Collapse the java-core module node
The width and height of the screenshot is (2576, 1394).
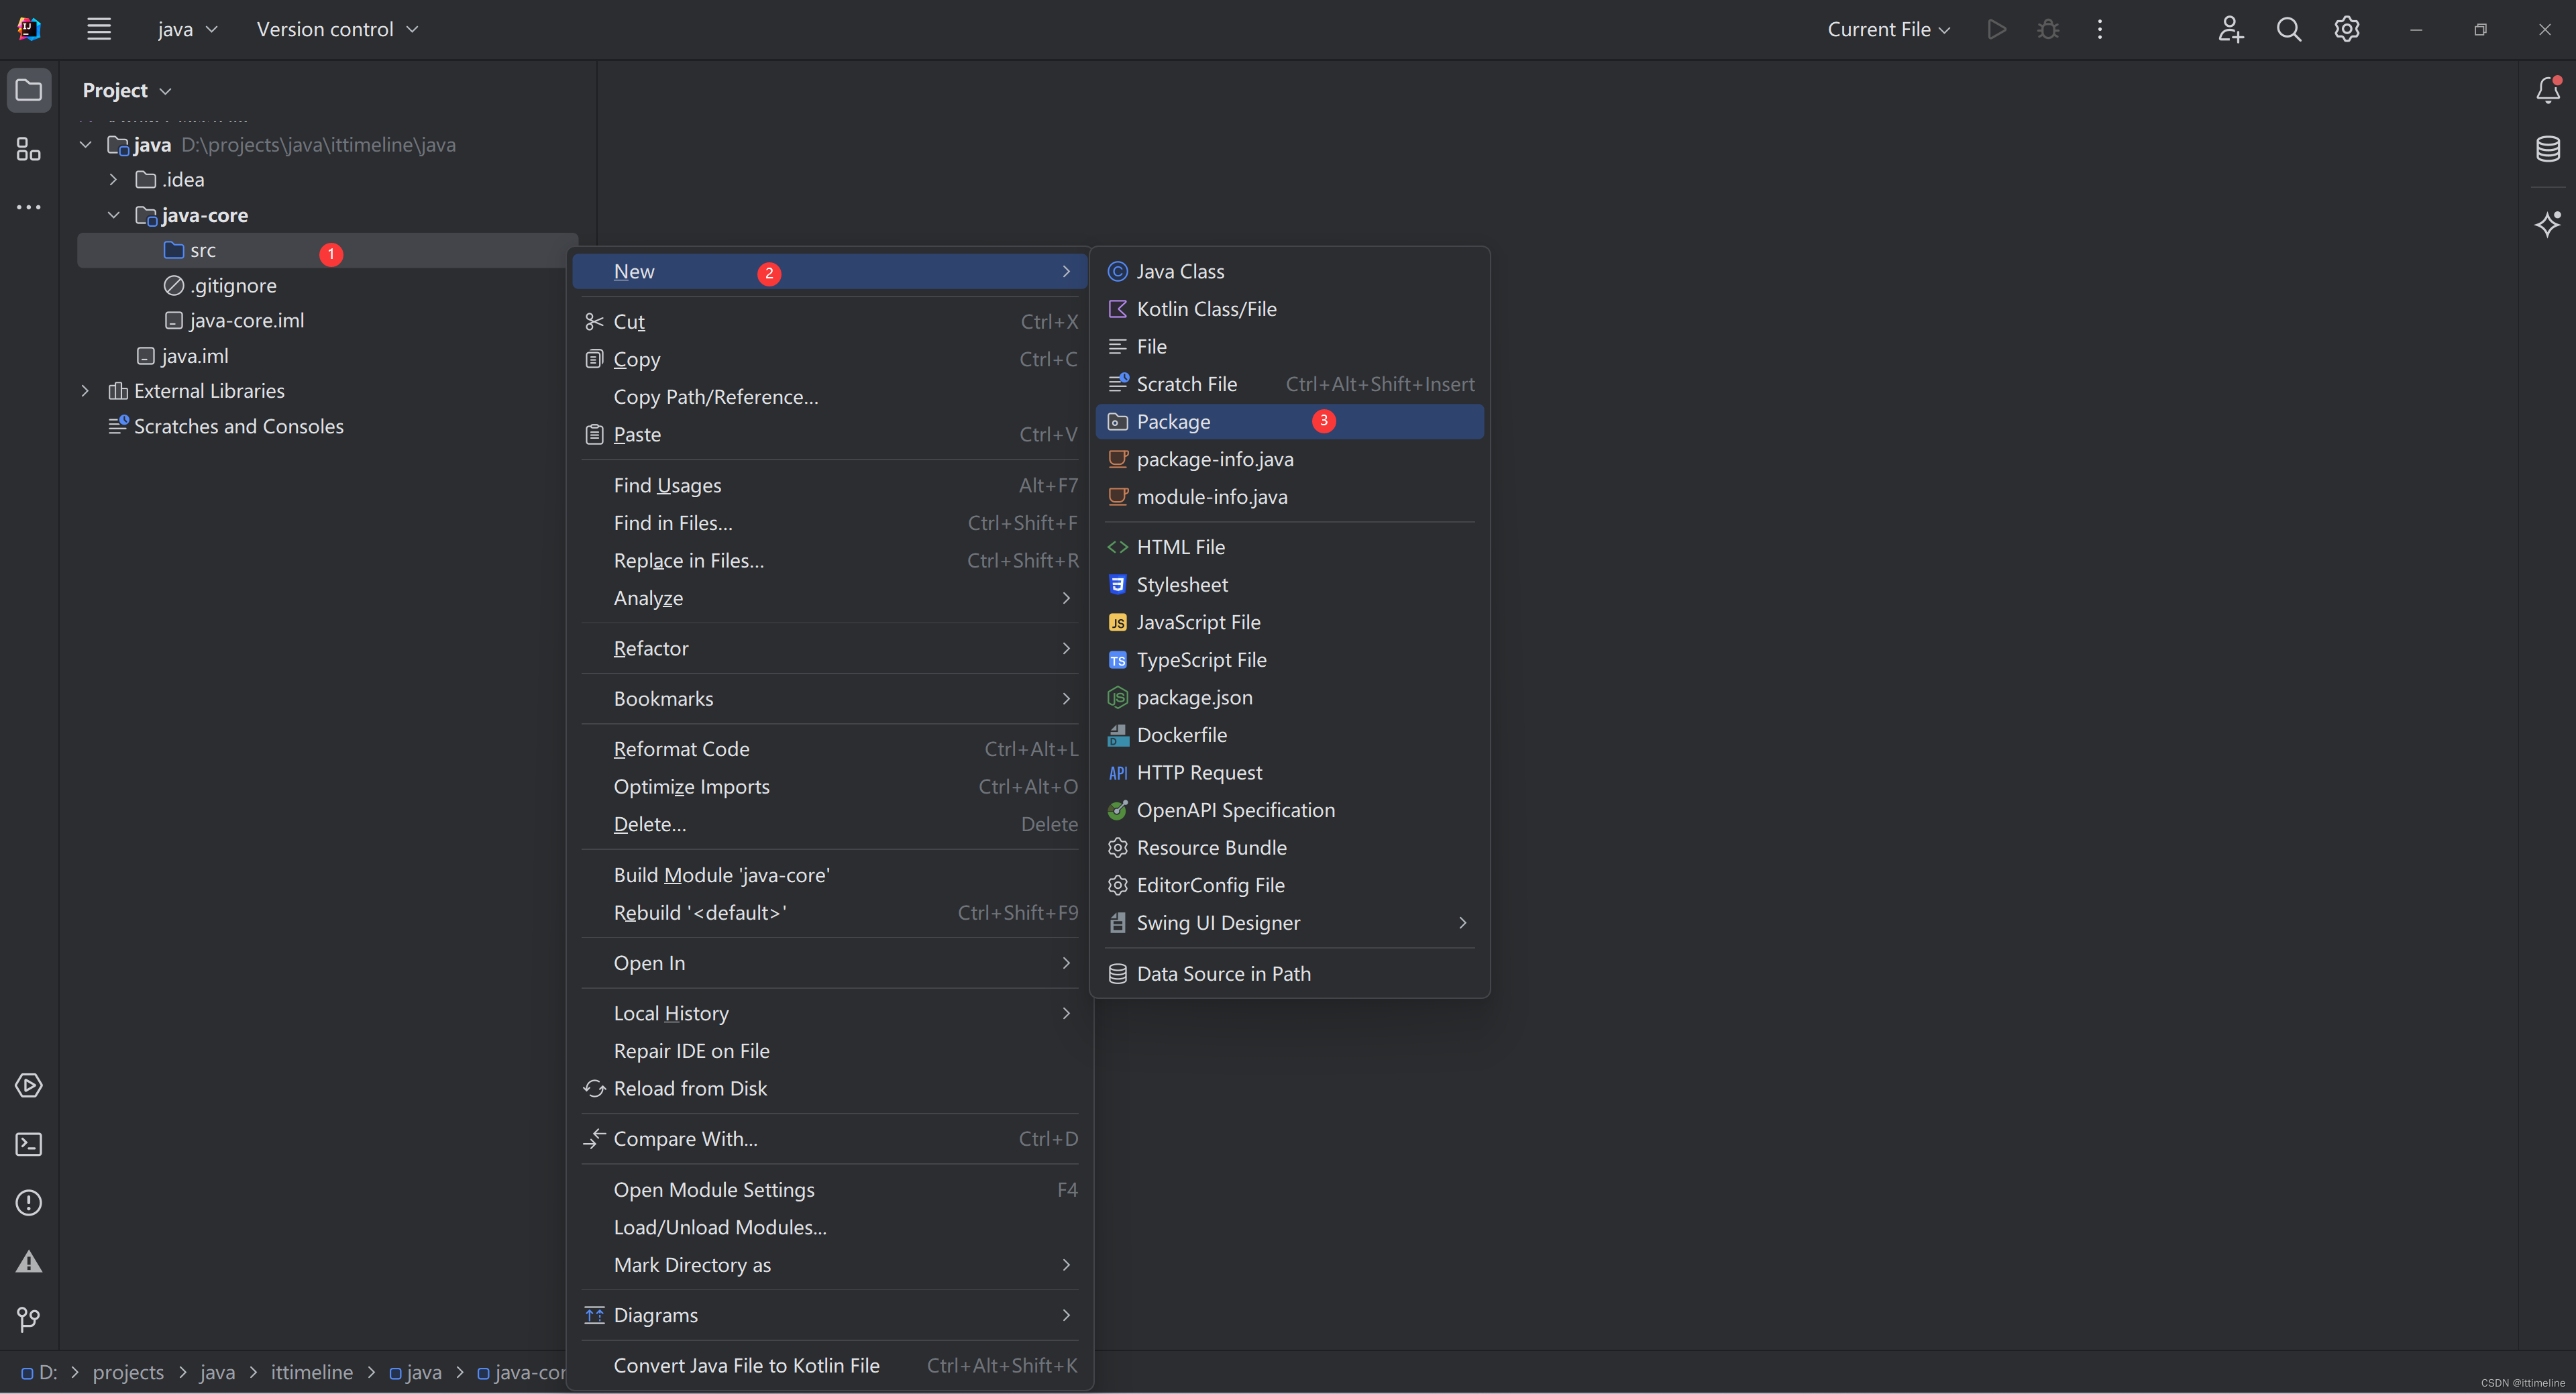click(114, 215)
